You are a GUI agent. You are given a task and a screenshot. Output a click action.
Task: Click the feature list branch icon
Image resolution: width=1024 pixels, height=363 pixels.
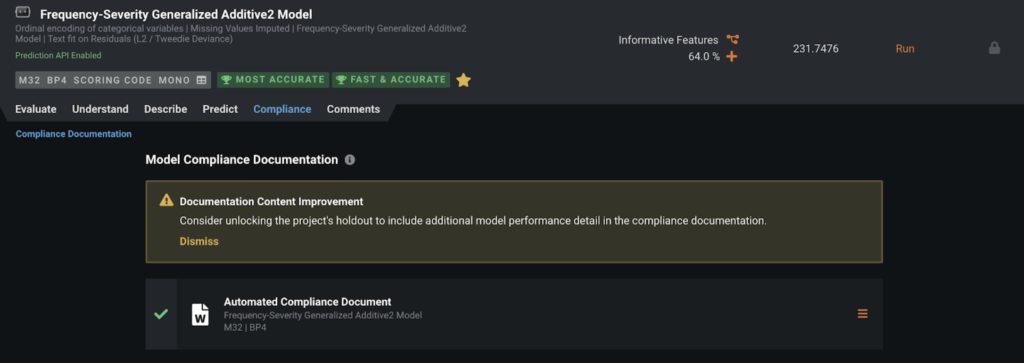click(x=733, y=40)
